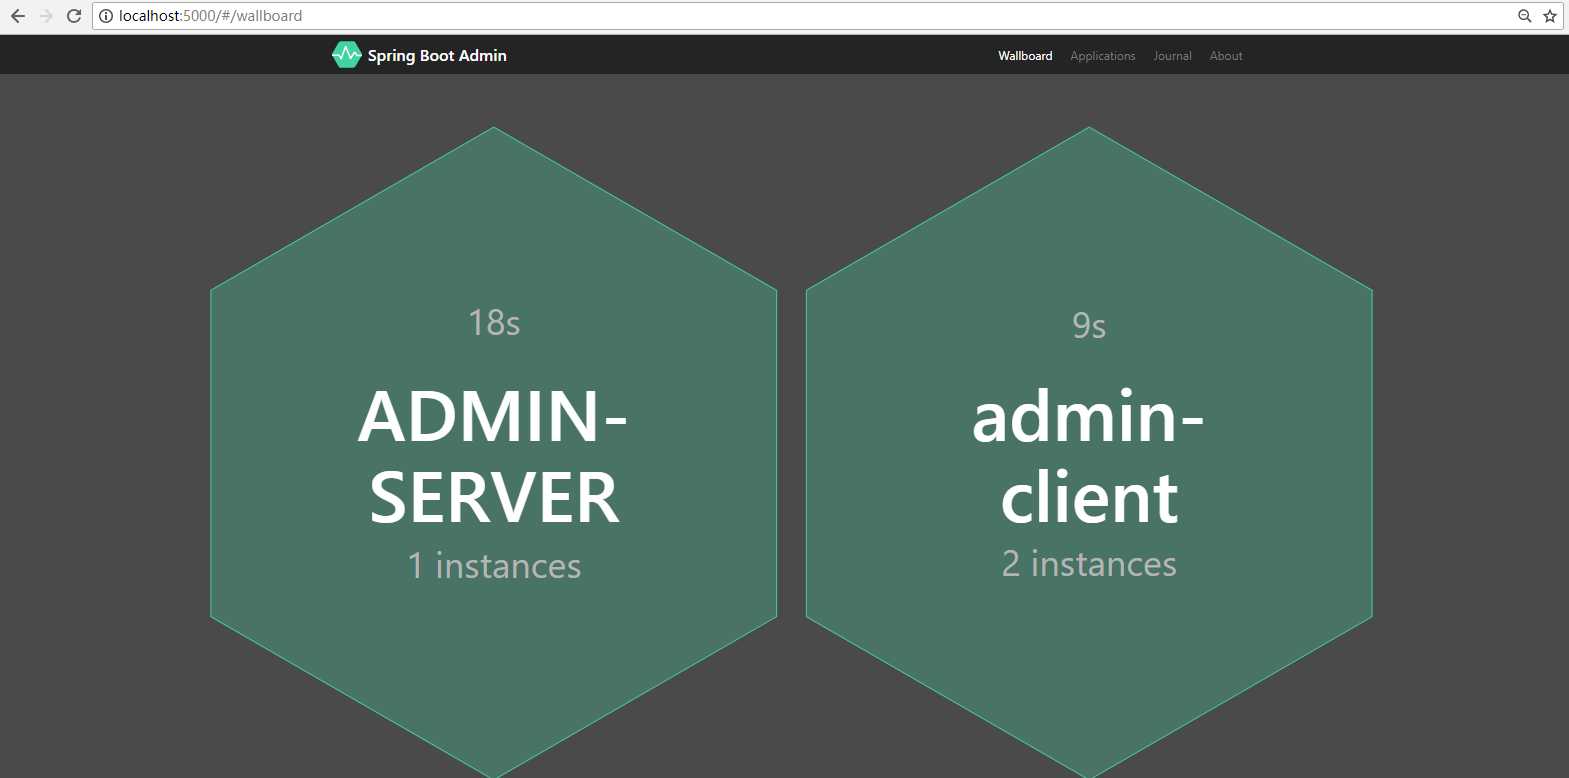Open the zoom magnifier icon in address bar

[x=1525, y=16]
